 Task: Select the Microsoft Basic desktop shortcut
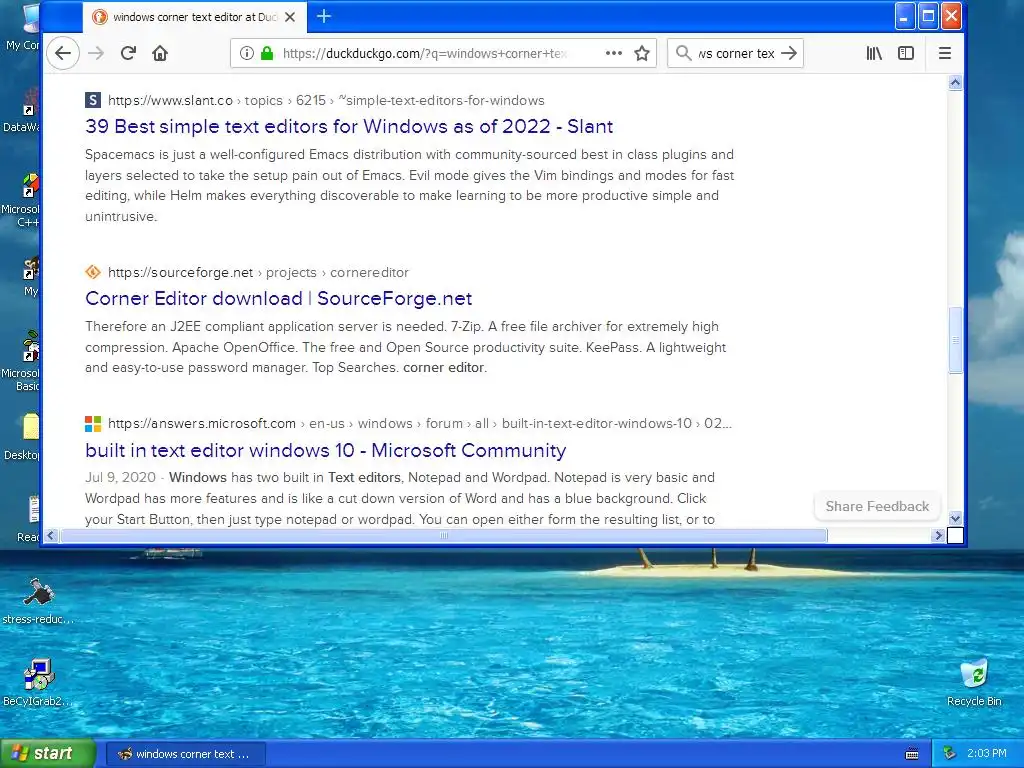21,362
